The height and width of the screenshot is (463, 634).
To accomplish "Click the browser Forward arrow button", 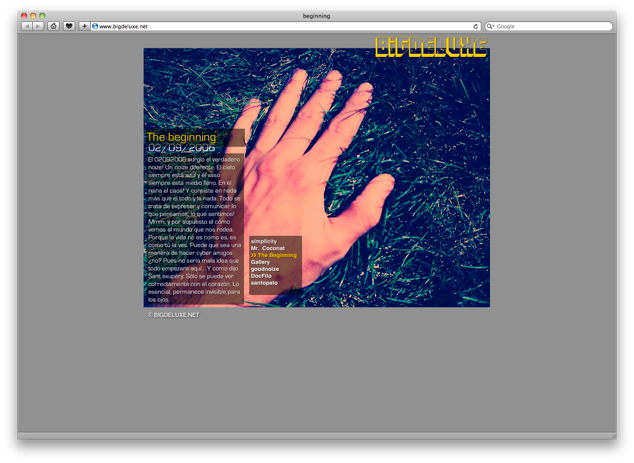I will pyautogui.click(x=38, y=26).
